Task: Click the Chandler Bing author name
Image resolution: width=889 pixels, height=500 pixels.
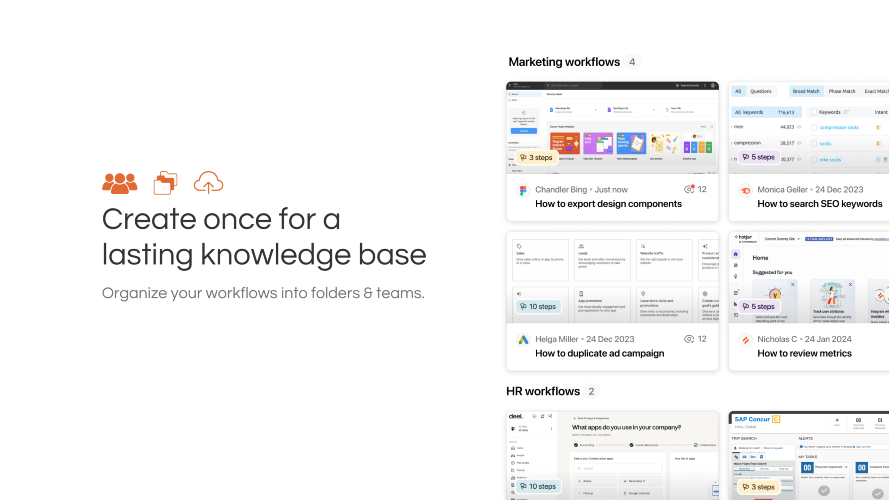Action: pyautogui.click(x=561, y=190)
